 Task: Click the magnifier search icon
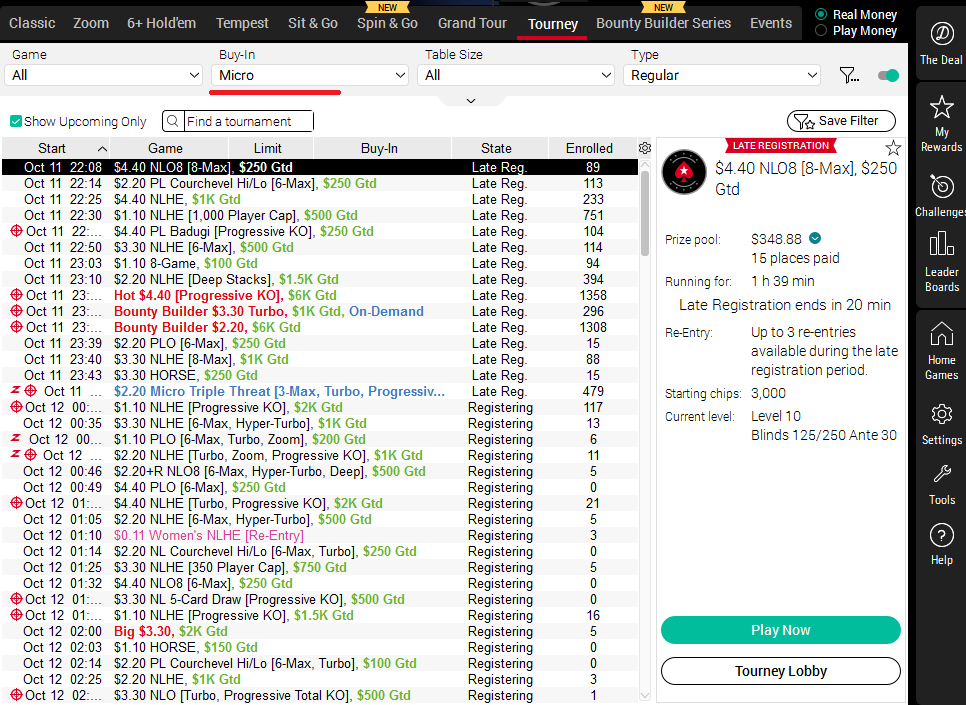[x=173, y=121]
